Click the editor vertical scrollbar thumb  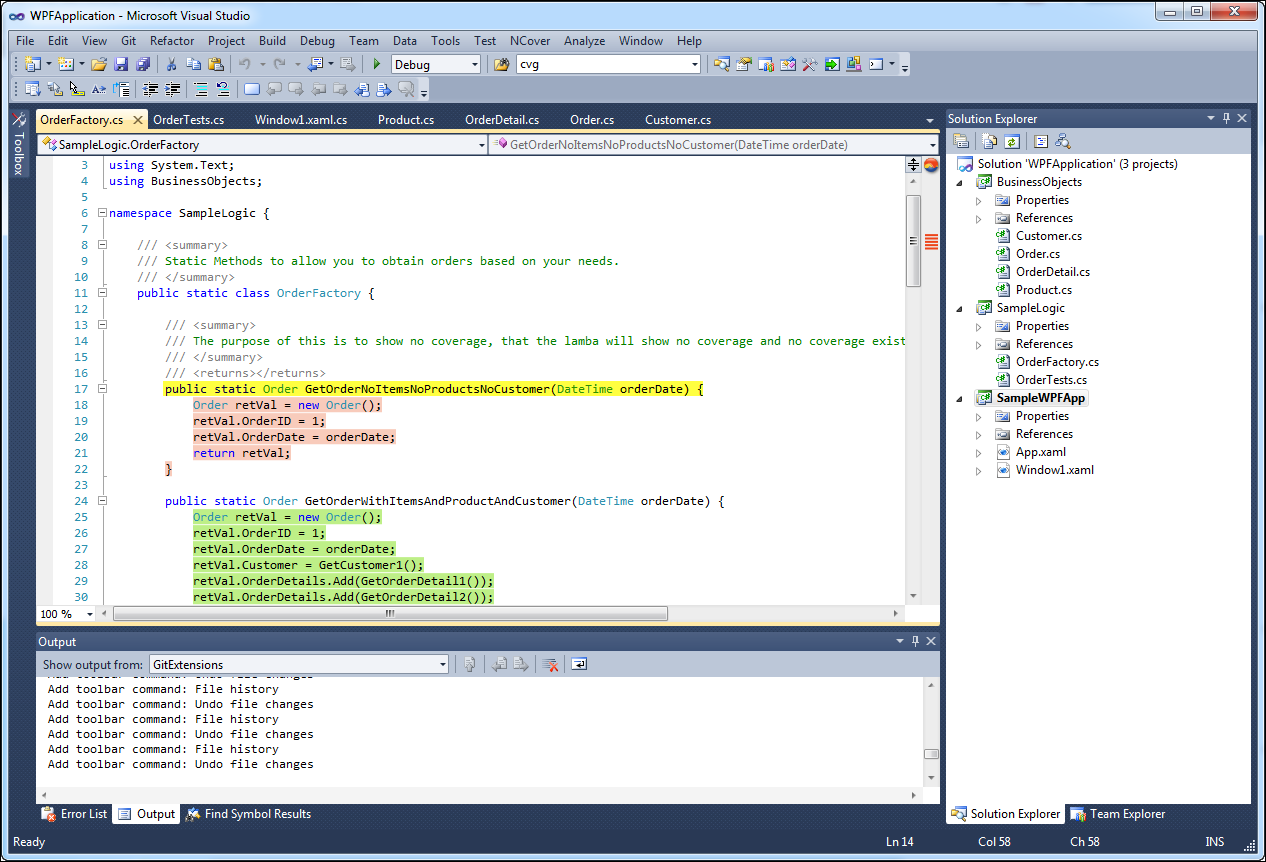[913, 241]
